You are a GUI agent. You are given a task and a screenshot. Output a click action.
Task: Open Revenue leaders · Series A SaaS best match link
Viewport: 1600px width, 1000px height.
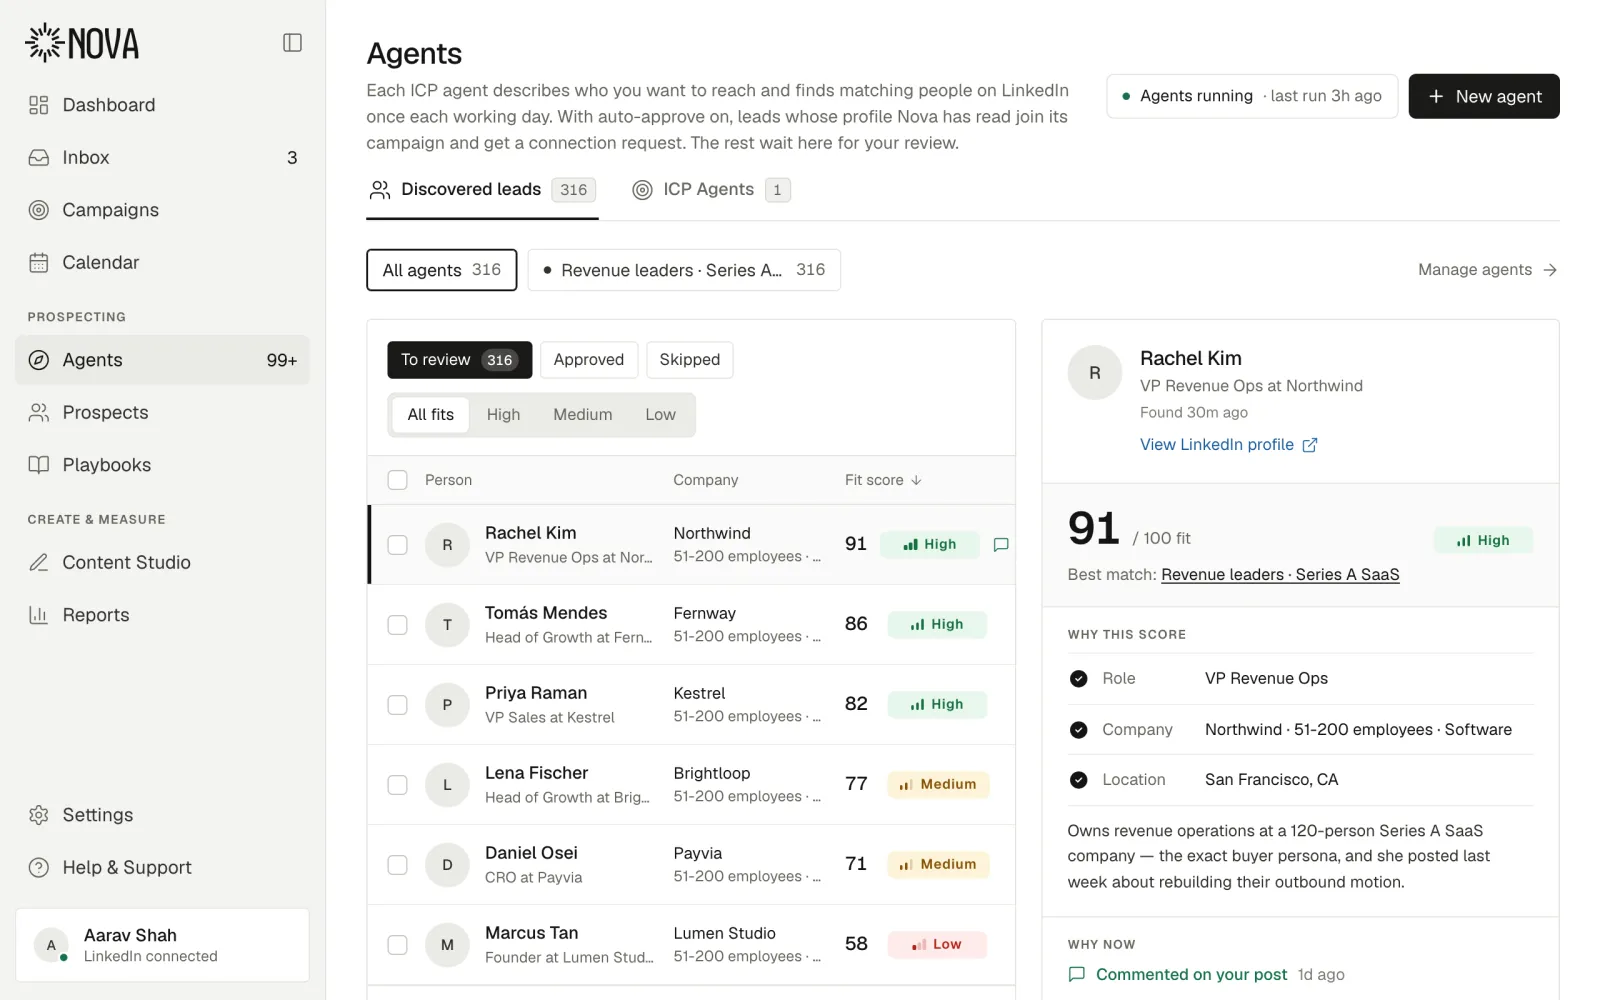pyautogui.click(x=1280, y=575)
